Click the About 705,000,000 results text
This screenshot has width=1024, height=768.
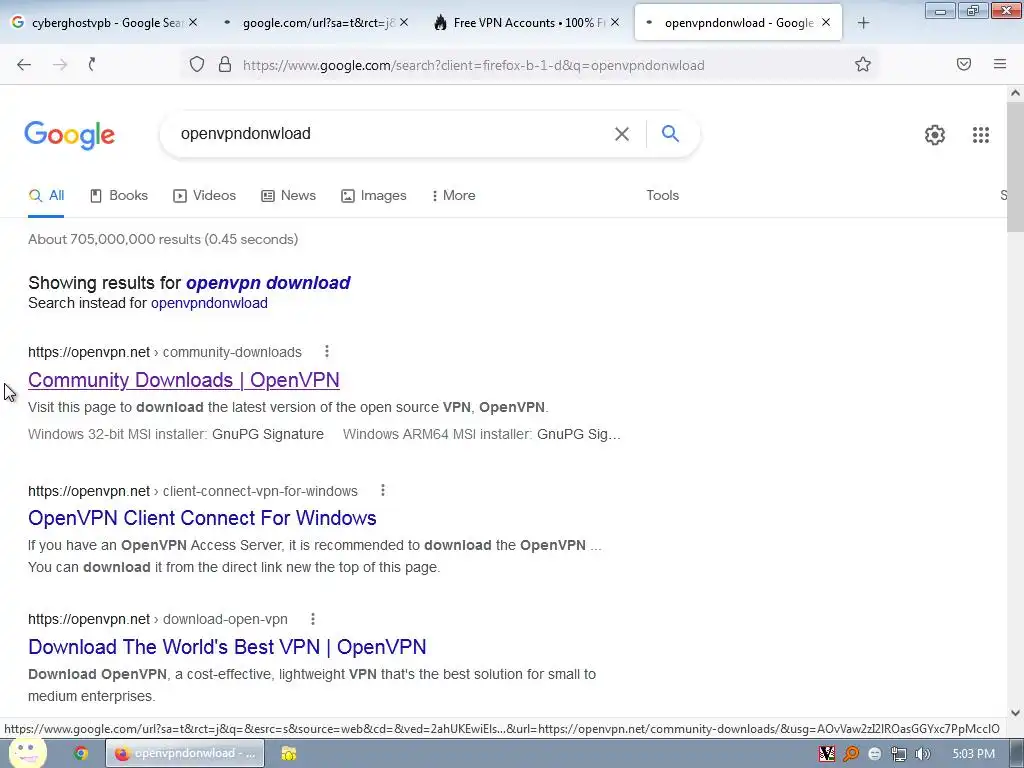[163, 239]
